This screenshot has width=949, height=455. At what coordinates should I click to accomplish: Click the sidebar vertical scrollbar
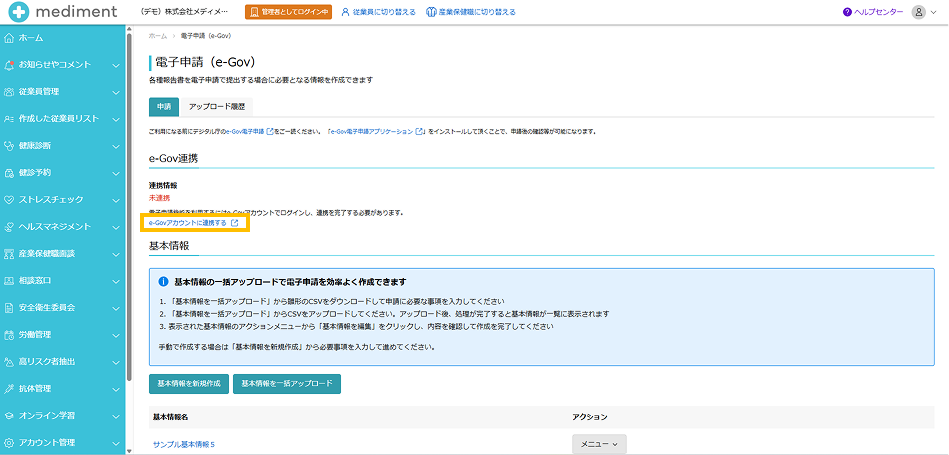pyautogui.click(x=128, y=206)
